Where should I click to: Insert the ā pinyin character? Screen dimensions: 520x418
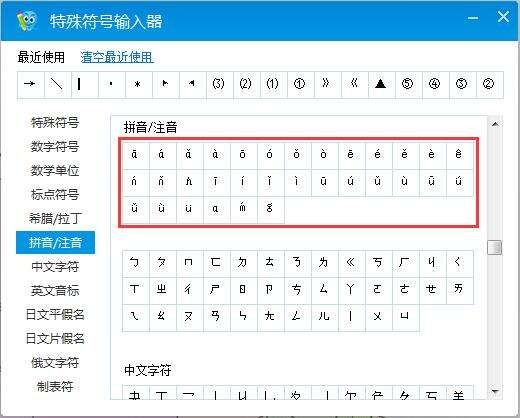[136, 156]
